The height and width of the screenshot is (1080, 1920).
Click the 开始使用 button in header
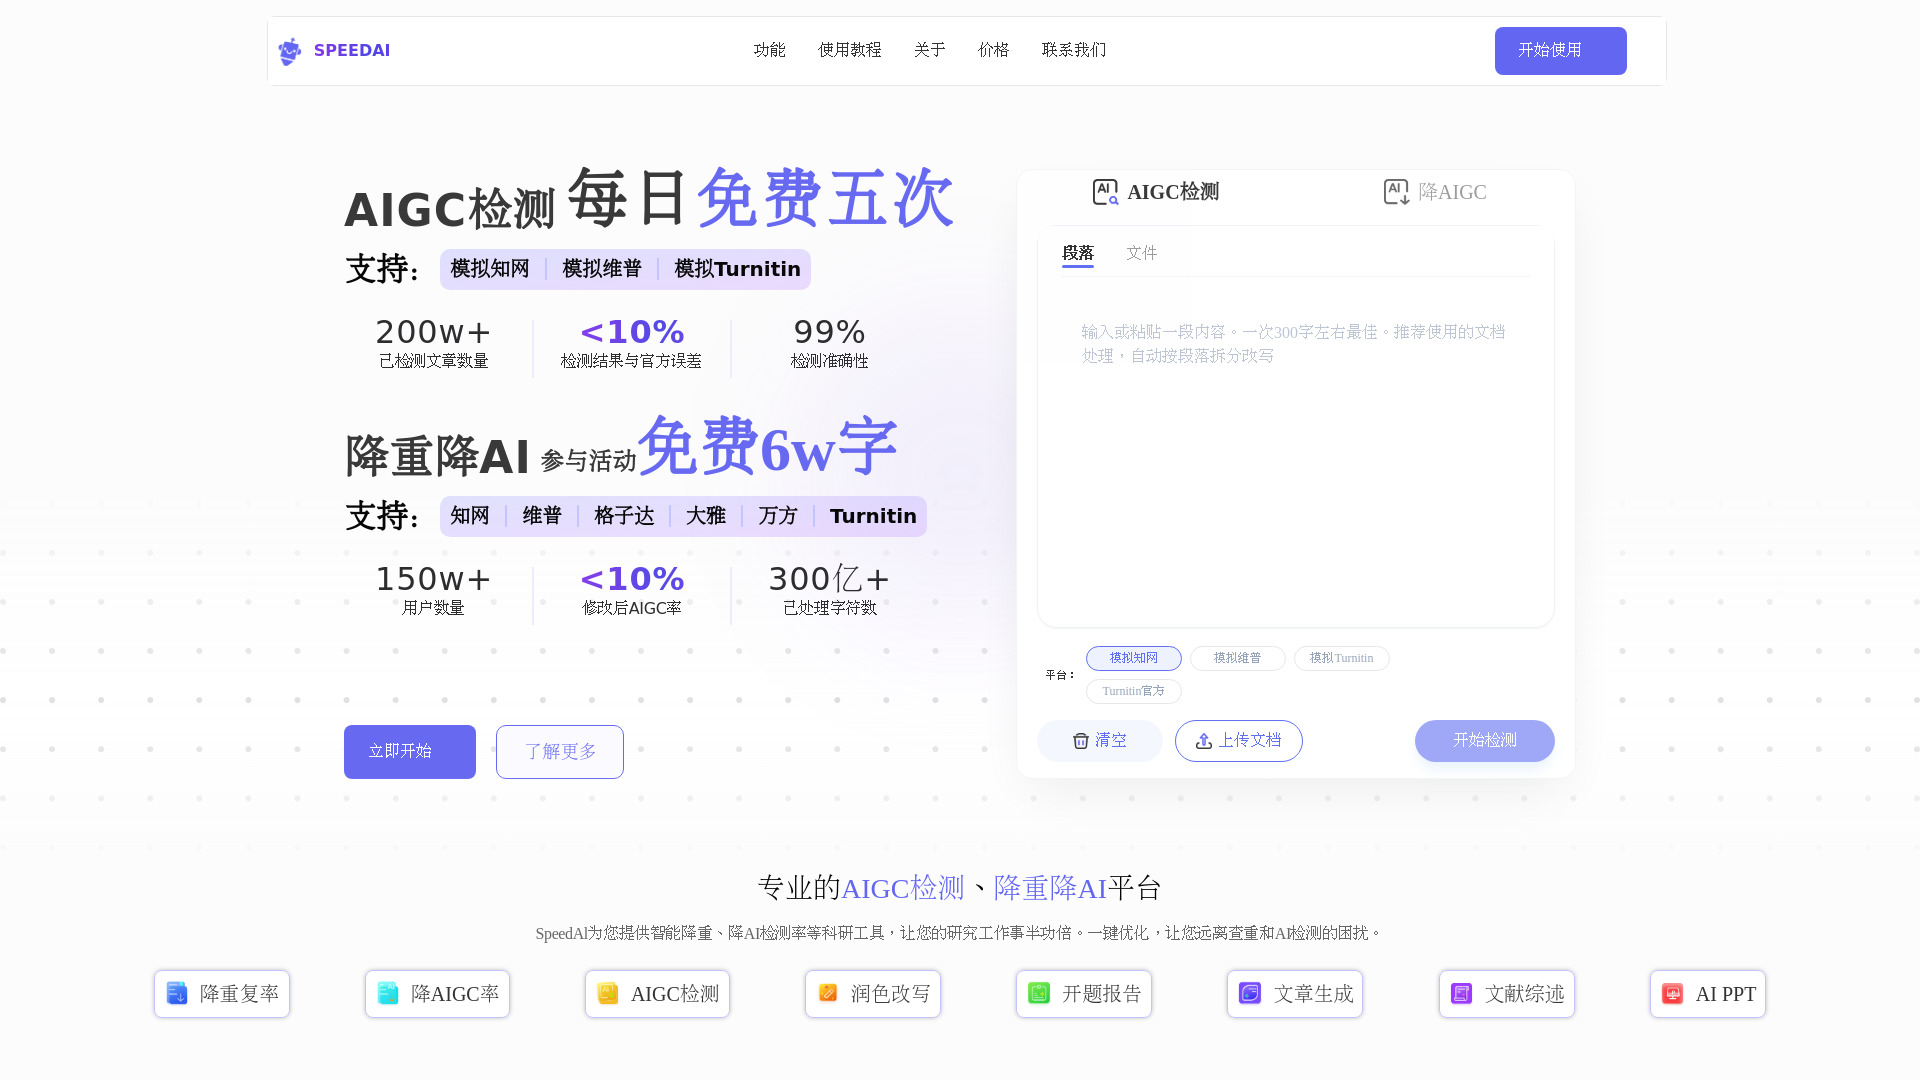(x=1560, y=50)
